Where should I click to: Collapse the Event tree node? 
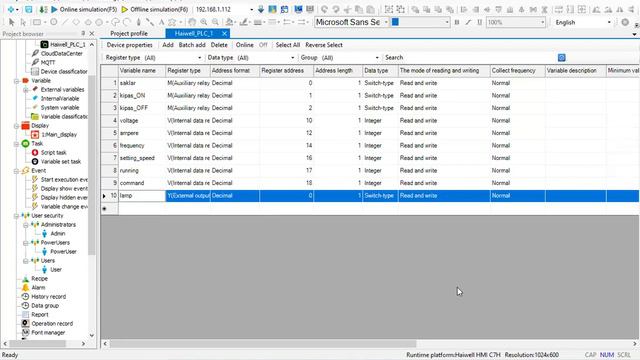(17, 171)
